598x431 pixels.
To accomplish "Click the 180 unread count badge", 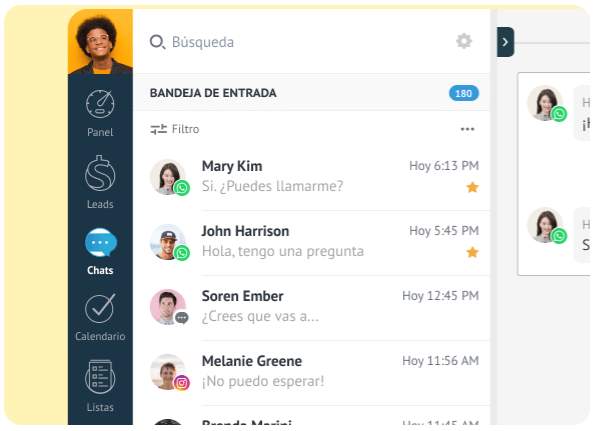I will 463,93.
